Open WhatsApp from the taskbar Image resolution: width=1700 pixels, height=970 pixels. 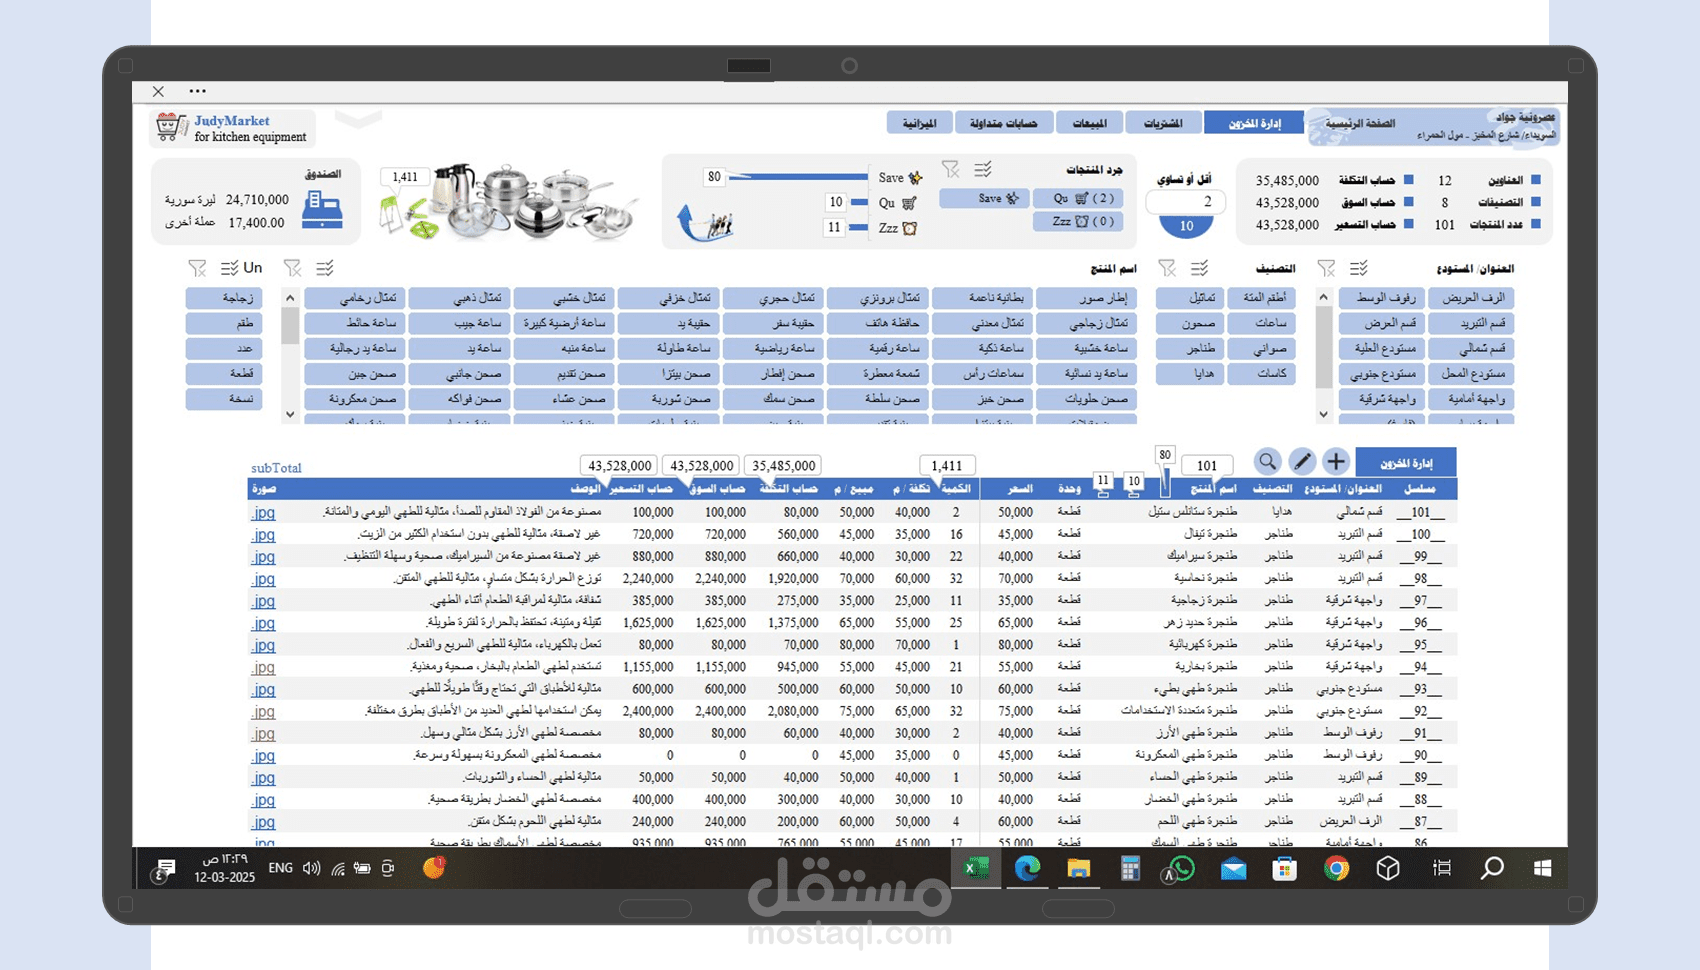(1182, 868)
